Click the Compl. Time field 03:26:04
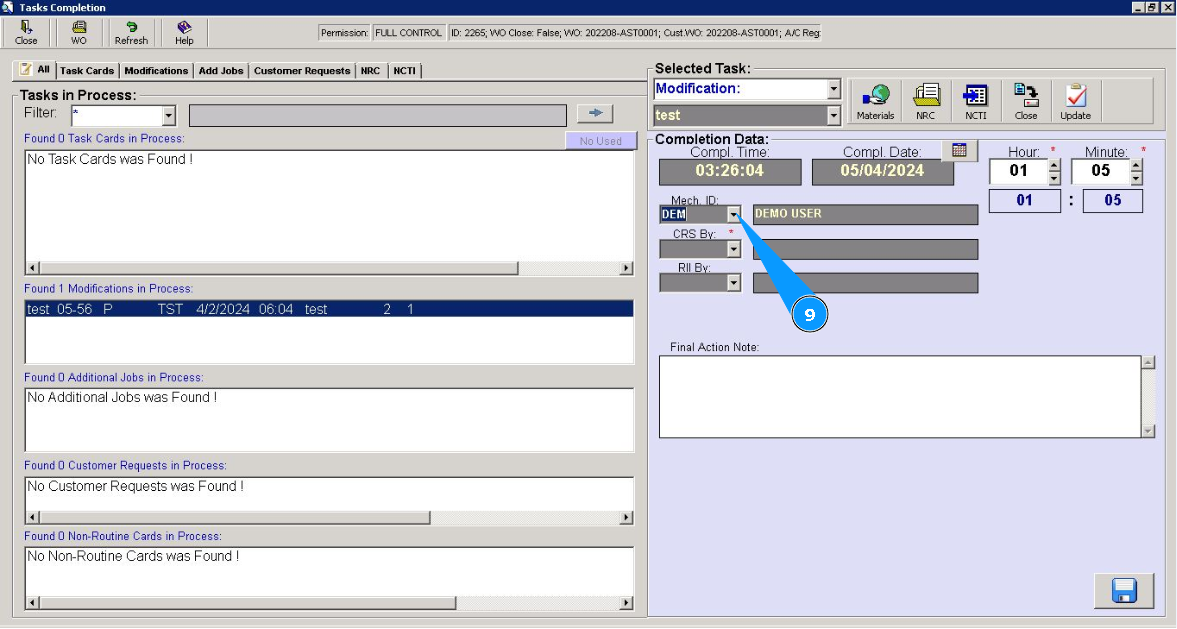The height and width of the screenshot is (629, 1177). pos(730,172)
